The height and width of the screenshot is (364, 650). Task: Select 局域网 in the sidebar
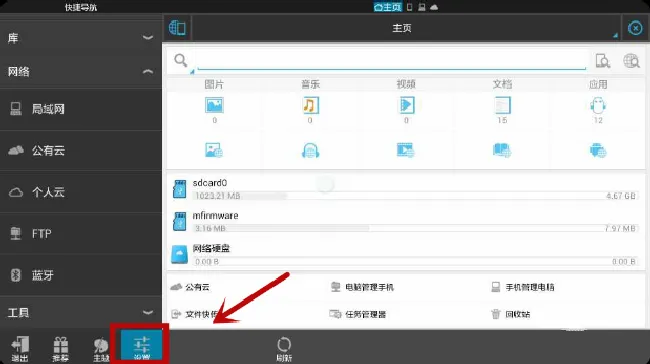(81, 109)
